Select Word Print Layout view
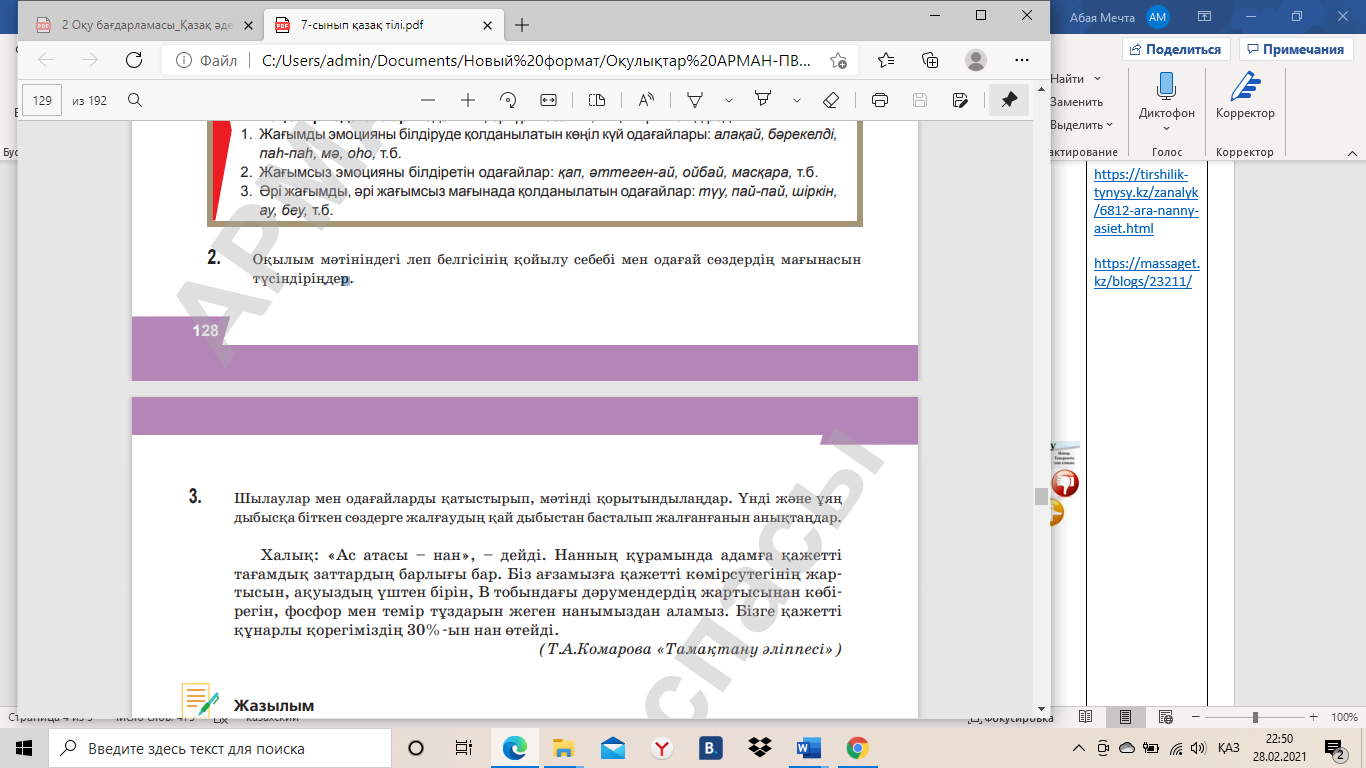The width and height of the screenshot is (1366, 768). [1125, 717]
